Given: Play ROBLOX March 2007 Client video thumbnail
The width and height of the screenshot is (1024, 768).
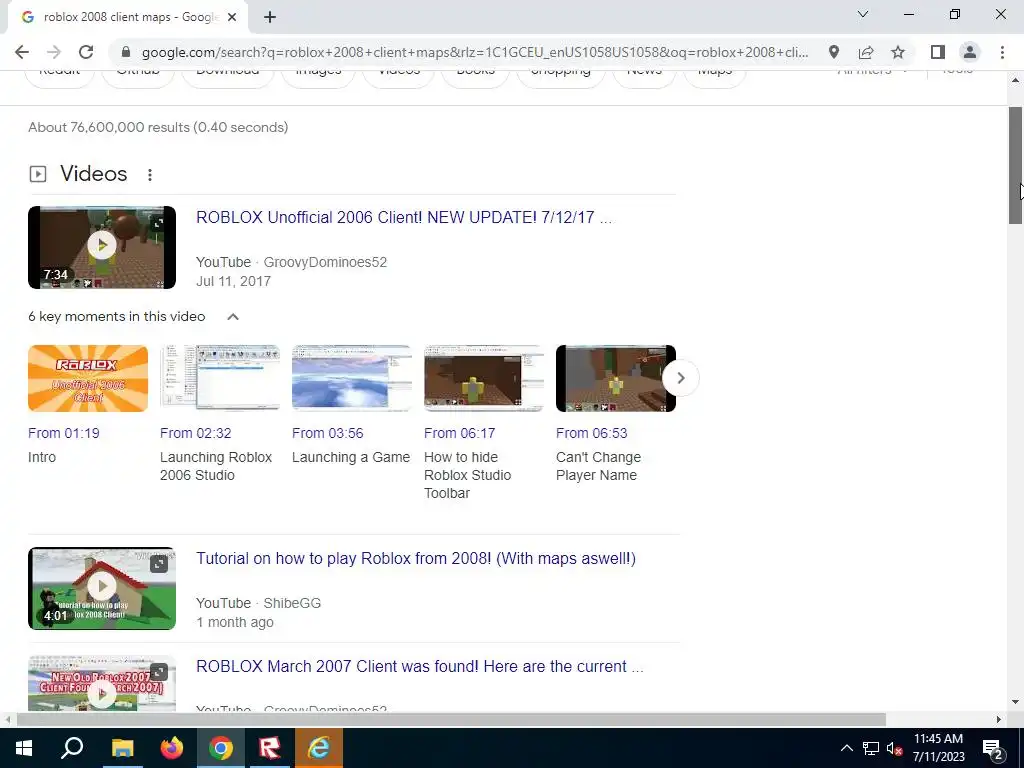Looking at the screenshot, I should coord(102,684).
